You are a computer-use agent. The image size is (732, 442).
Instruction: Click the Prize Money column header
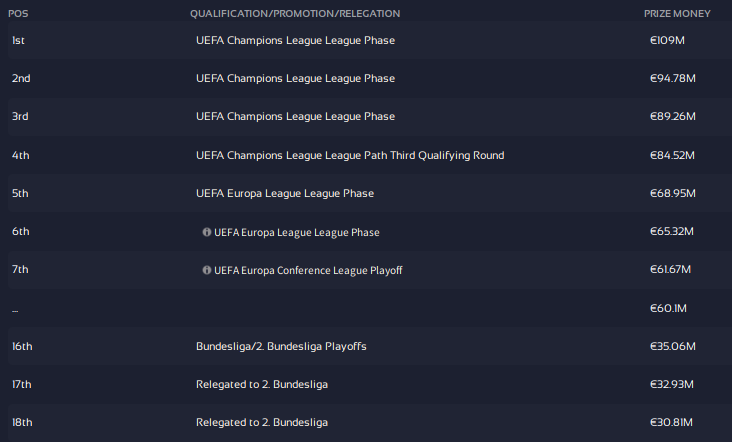(678, 14)
